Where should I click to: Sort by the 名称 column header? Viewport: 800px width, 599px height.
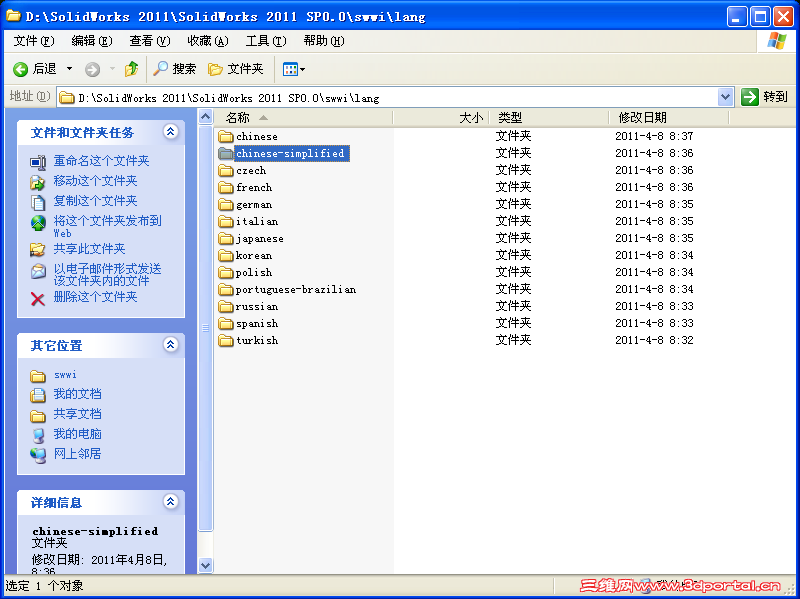click(304, 117)
